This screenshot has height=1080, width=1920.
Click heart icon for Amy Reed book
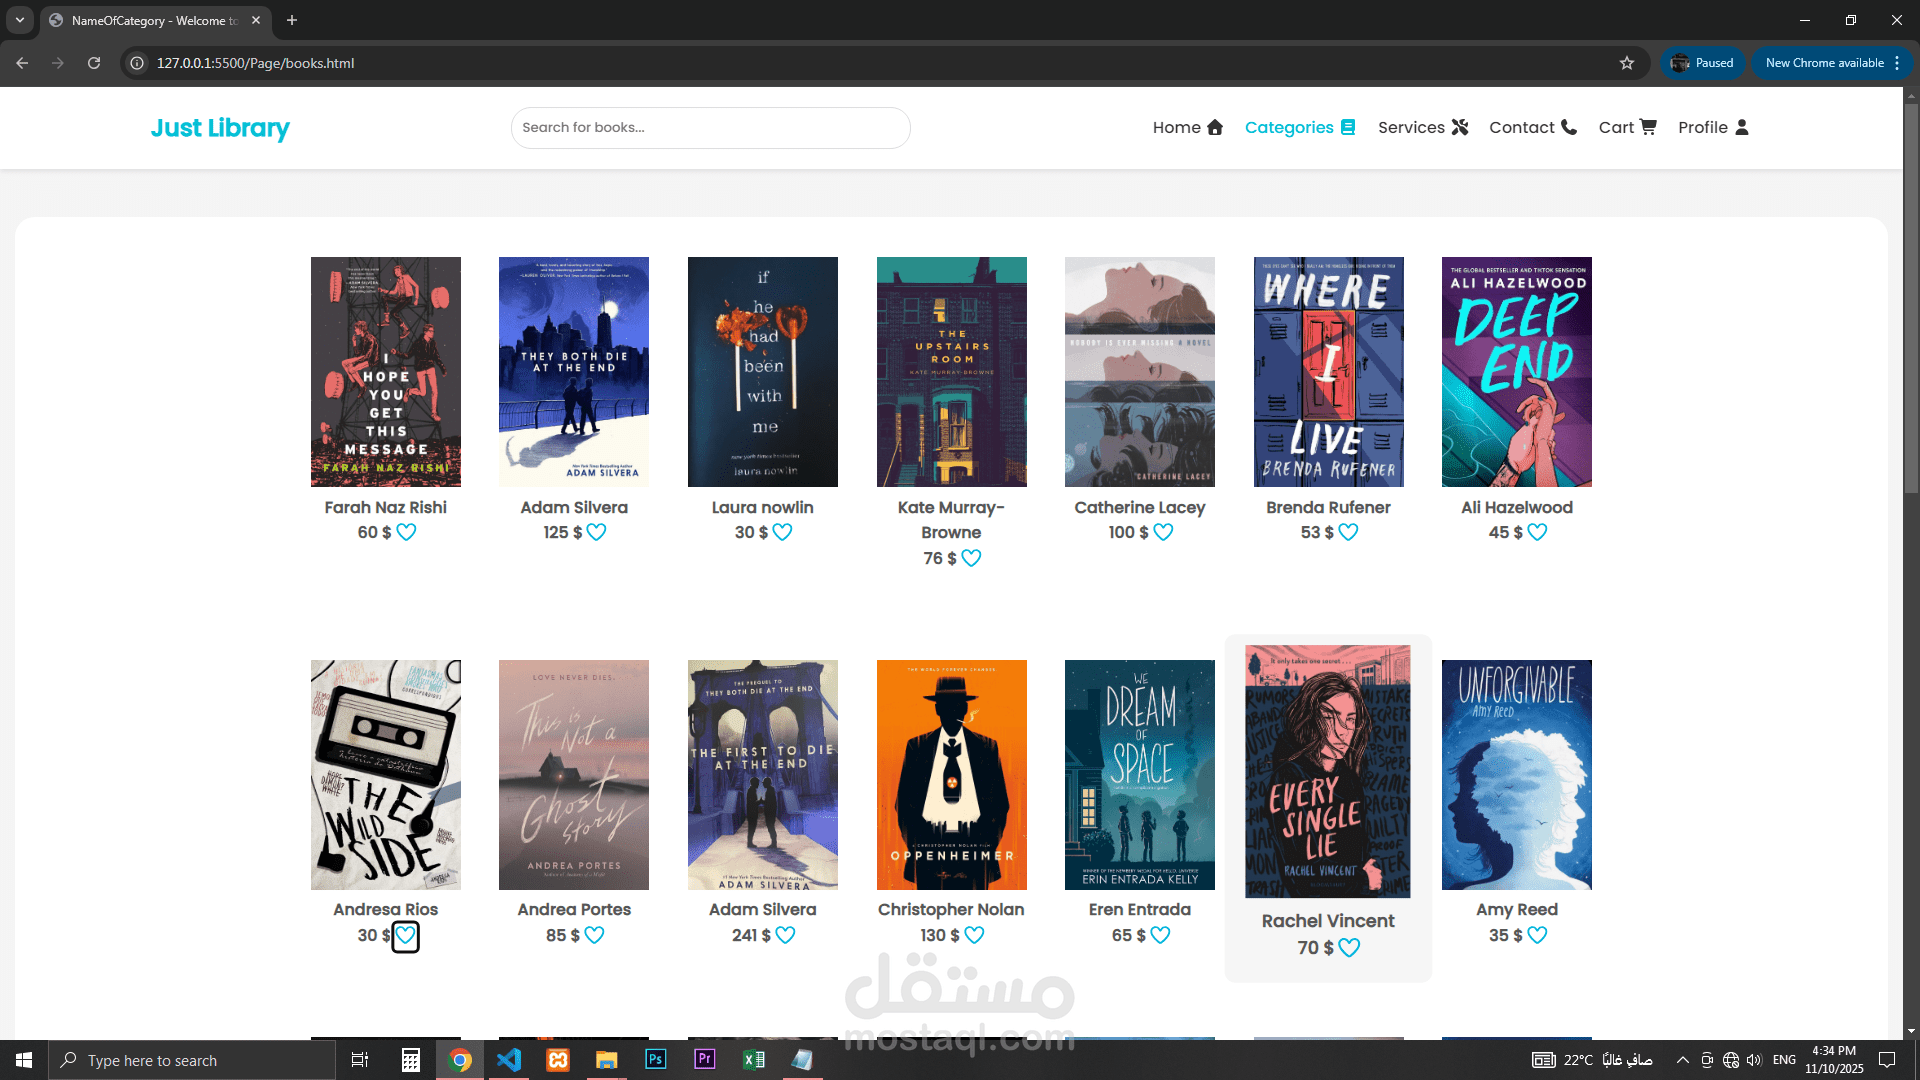(1537, 936)
